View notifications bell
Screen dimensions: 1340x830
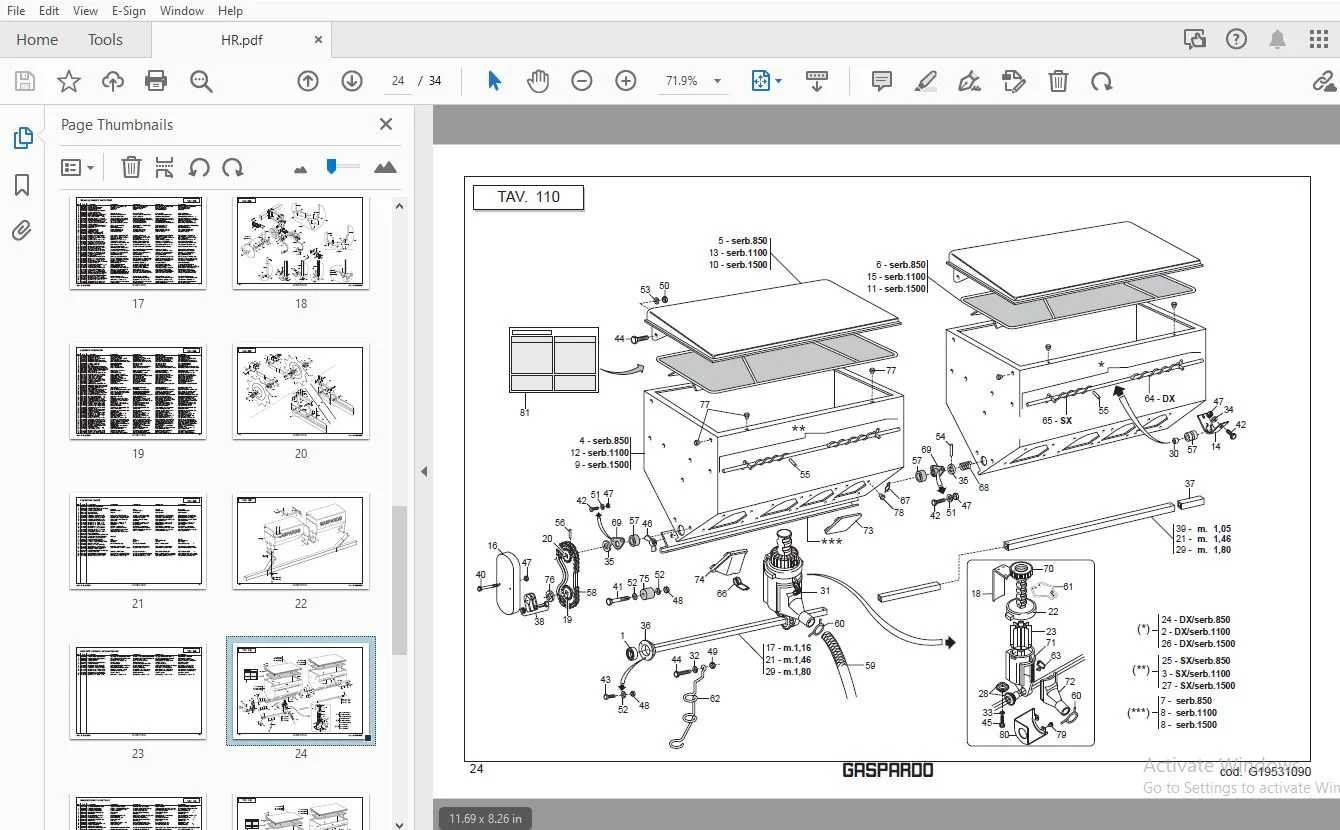click(1278, 40)
